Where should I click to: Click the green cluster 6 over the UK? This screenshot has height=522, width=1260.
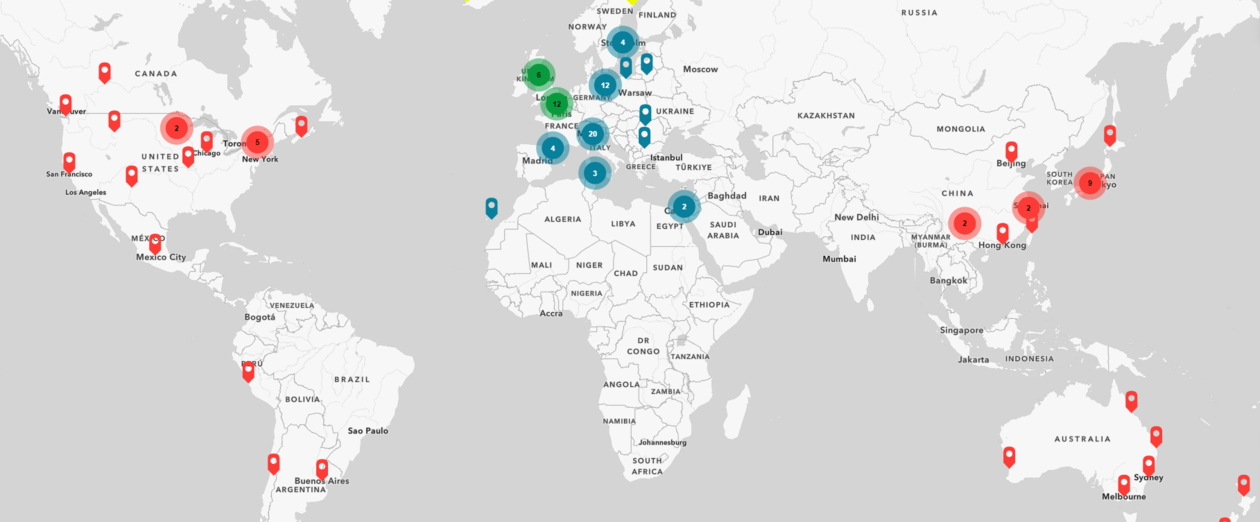coord(538,74)
